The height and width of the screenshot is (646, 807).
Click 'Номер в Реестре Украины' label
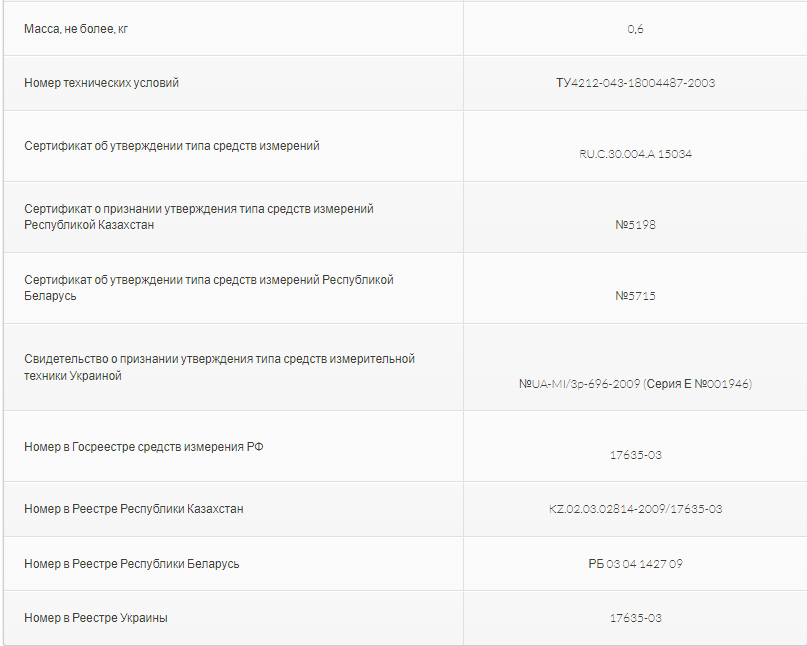(96, 618)
